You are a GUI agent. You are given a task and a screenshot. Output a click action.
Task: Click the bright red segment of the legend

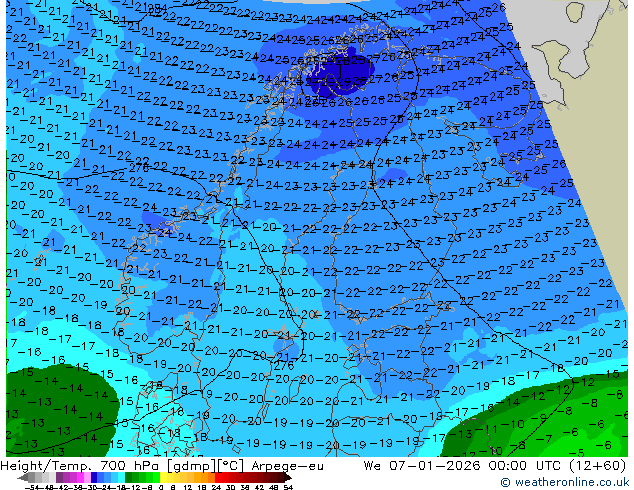[x=218, y=478]
